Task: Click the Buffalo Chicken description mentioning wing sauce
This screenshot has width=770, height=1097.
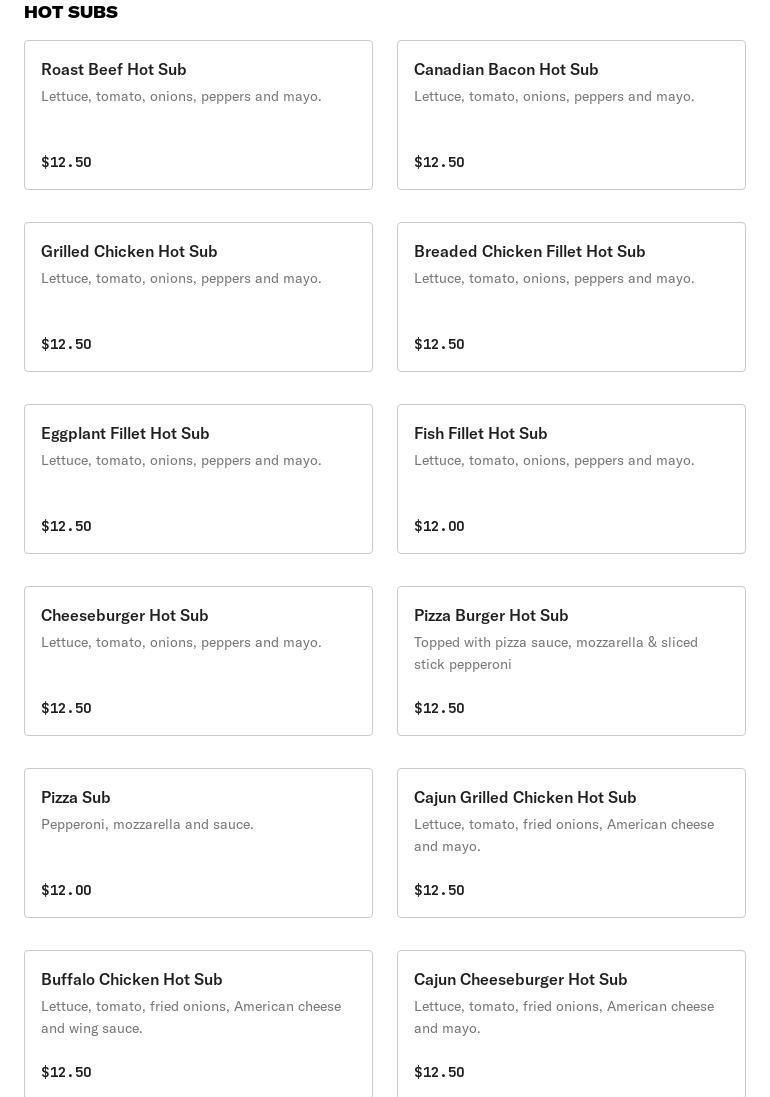Action: click(191, 1017)
